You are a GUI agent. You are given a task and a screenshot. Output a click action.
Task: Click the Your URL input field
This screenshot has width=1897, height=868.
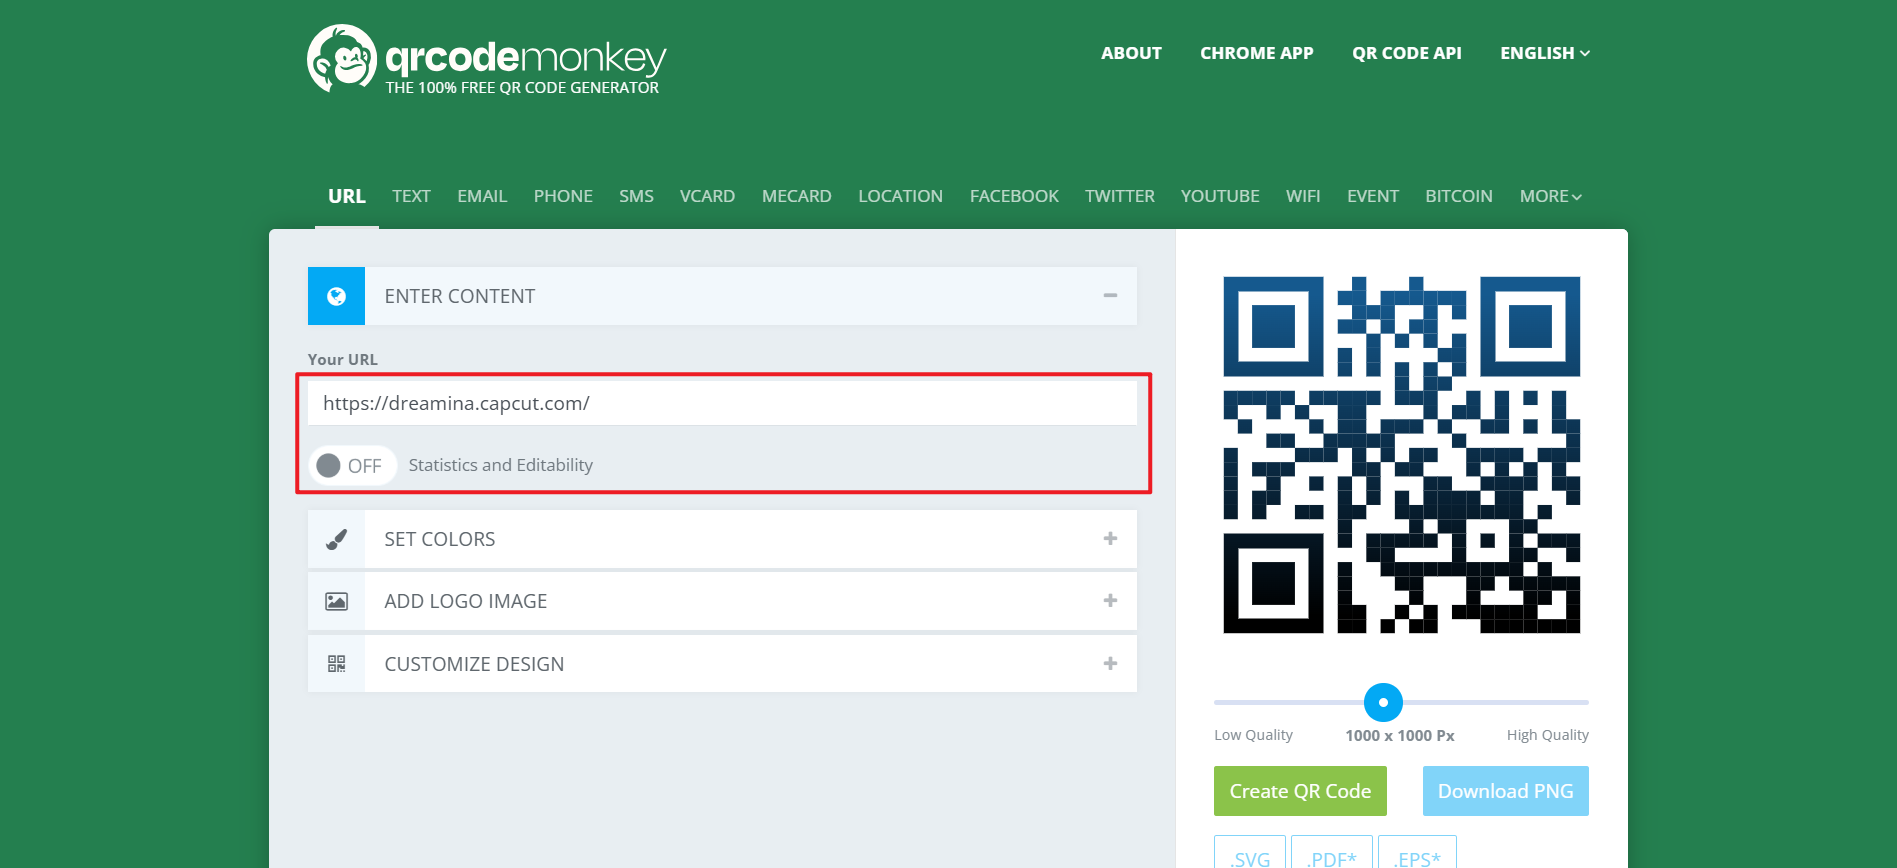pyautogui.click(x=722, y=403)
